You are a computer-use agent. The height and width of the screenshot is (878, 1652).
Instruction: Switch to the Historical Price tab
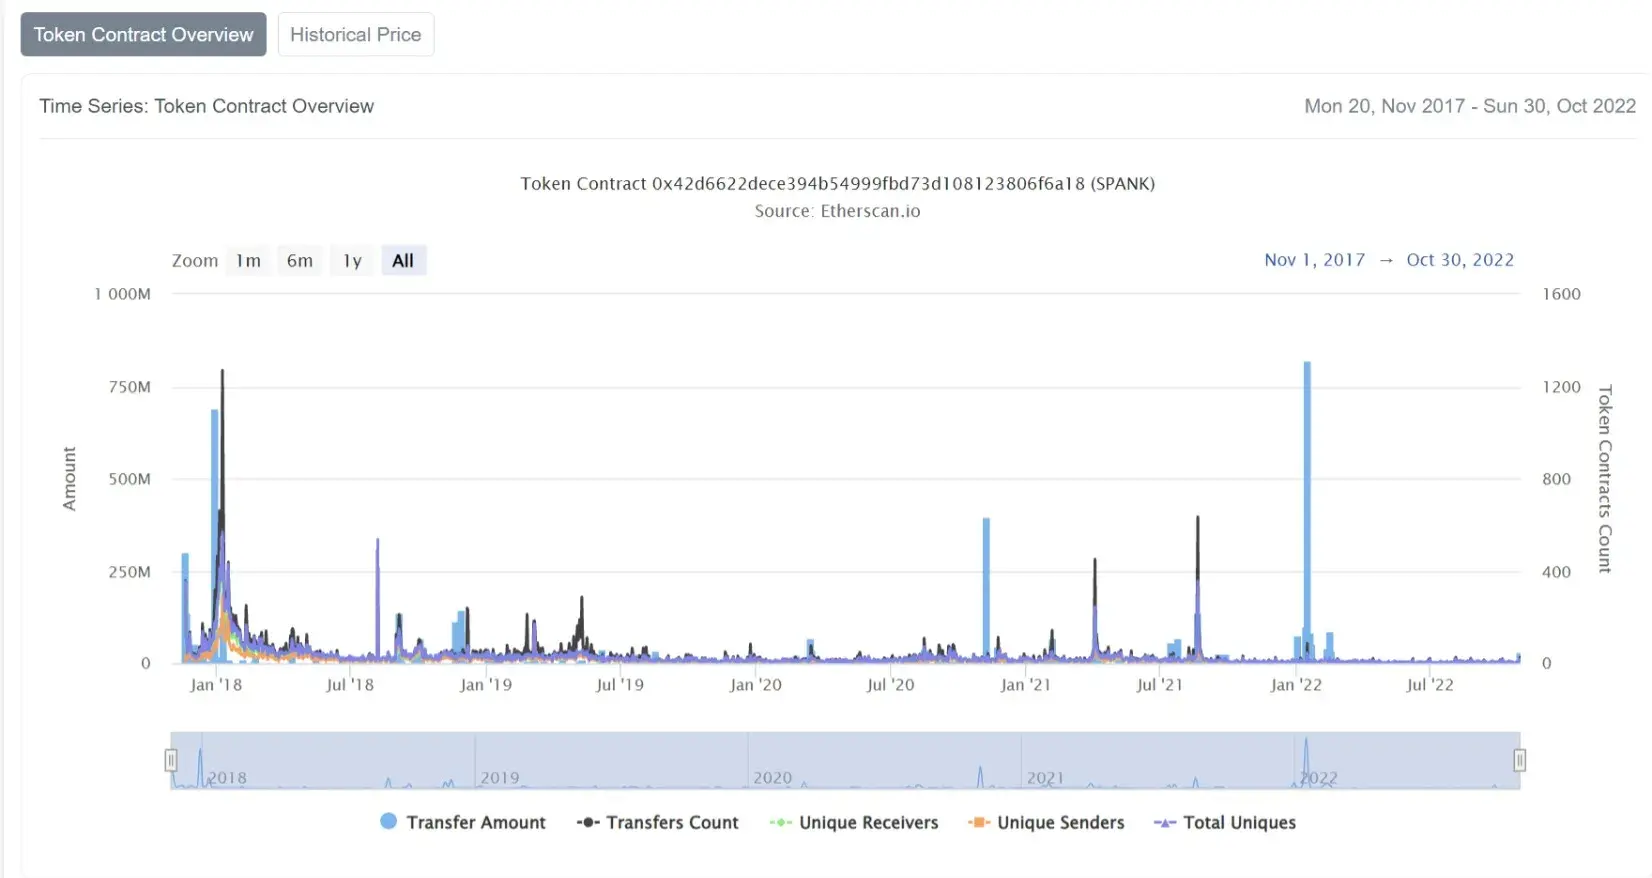(356, 34)
